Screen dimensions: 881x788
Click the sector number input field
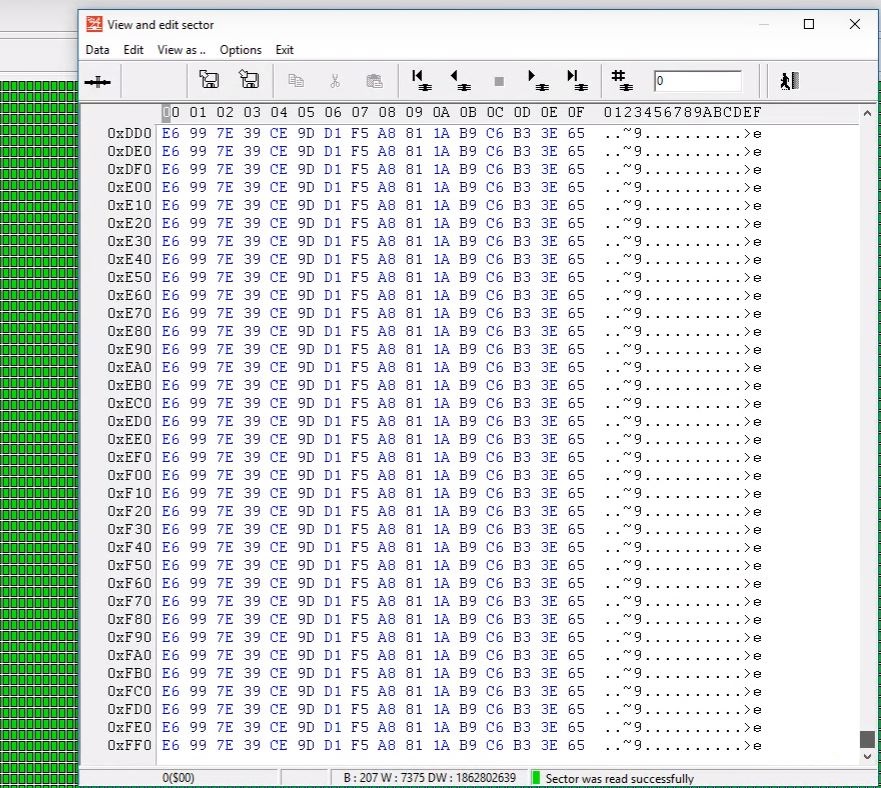[x=697, y=81]
